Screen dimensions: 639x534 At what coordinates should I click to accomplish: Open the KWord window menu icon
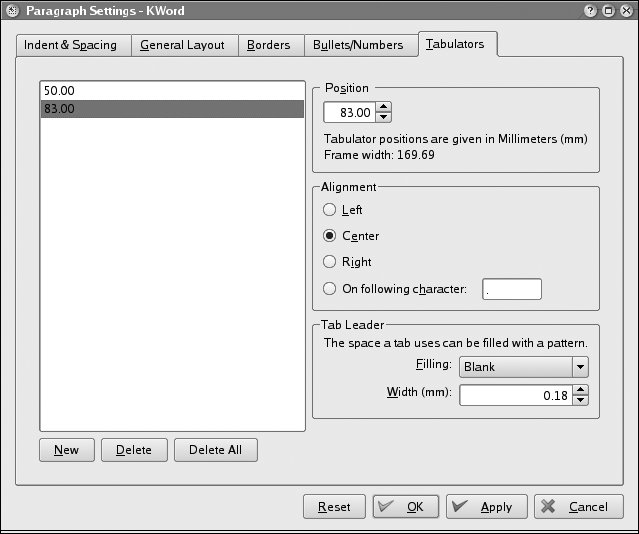pyautogui.click(x=13, y=11)
